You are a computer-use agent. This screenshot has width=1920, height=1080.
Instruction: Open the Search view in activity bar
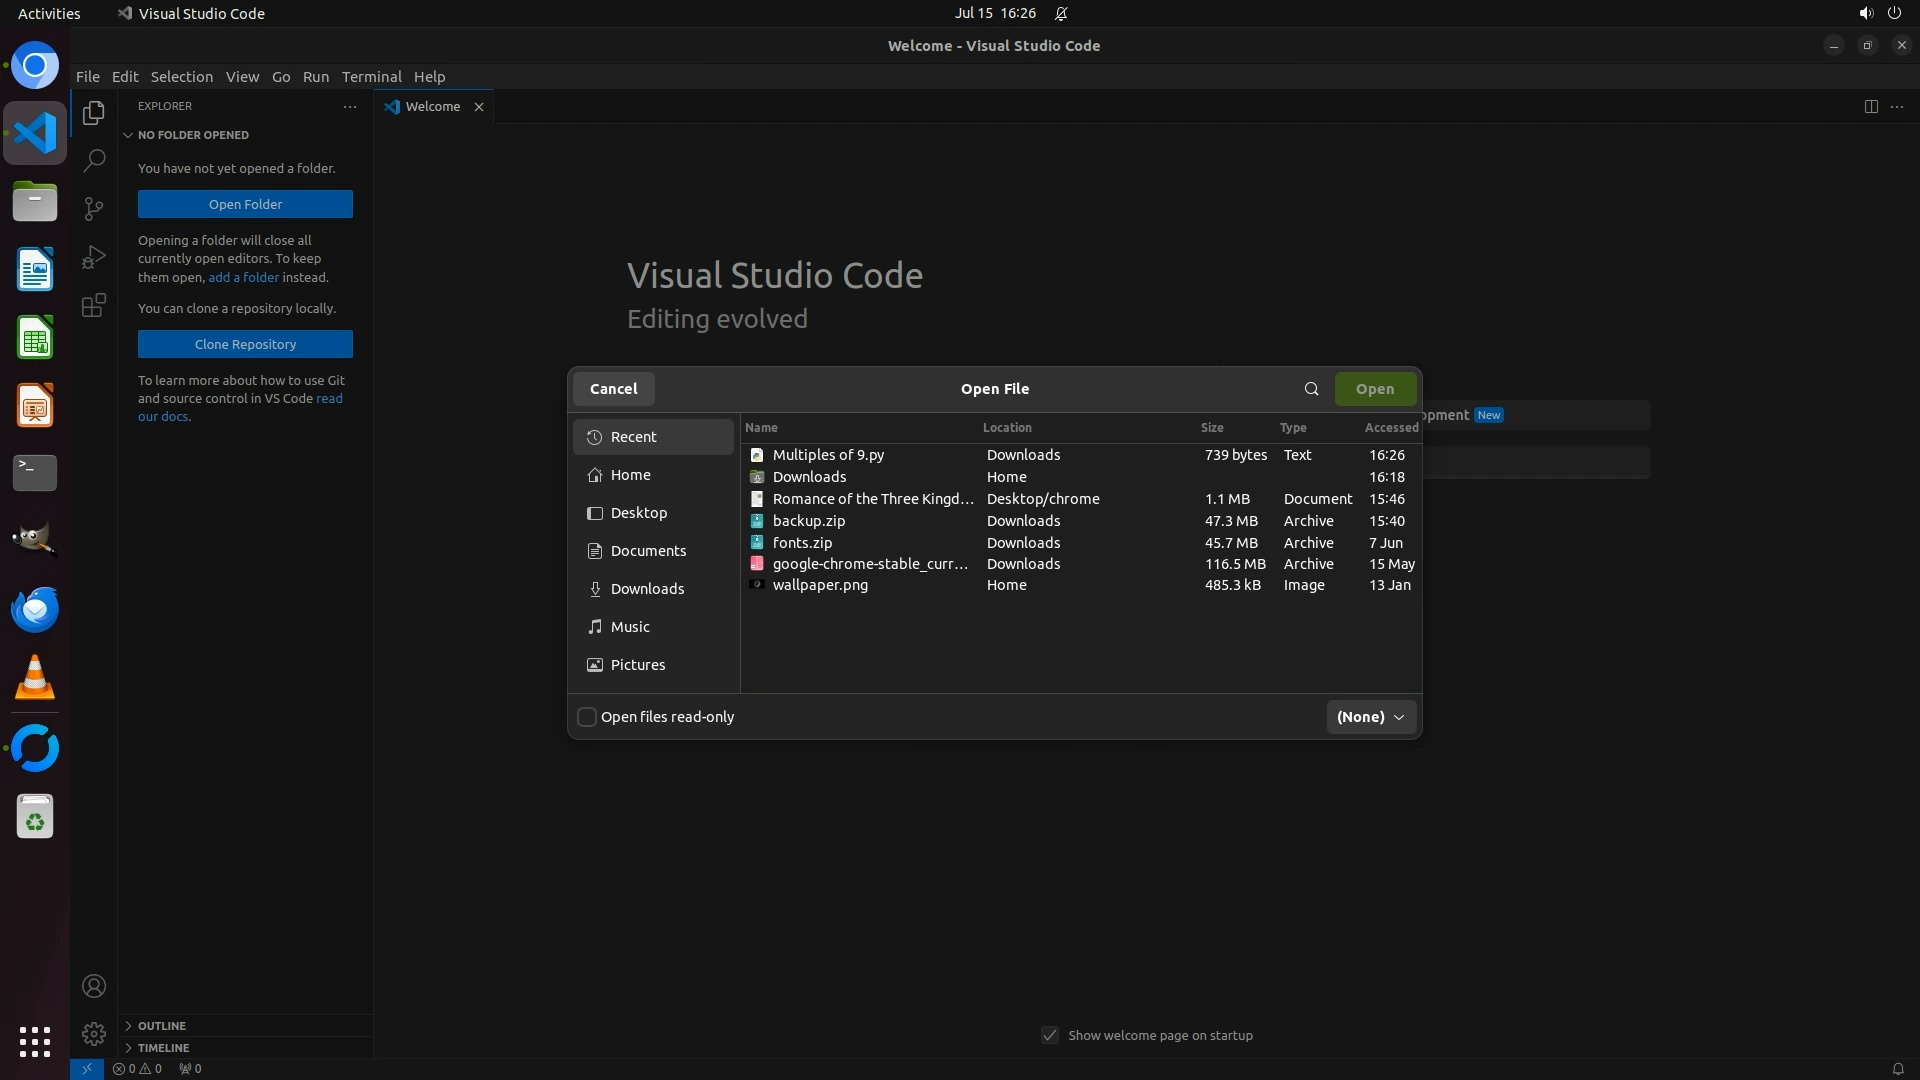click(x=94, y=160)
